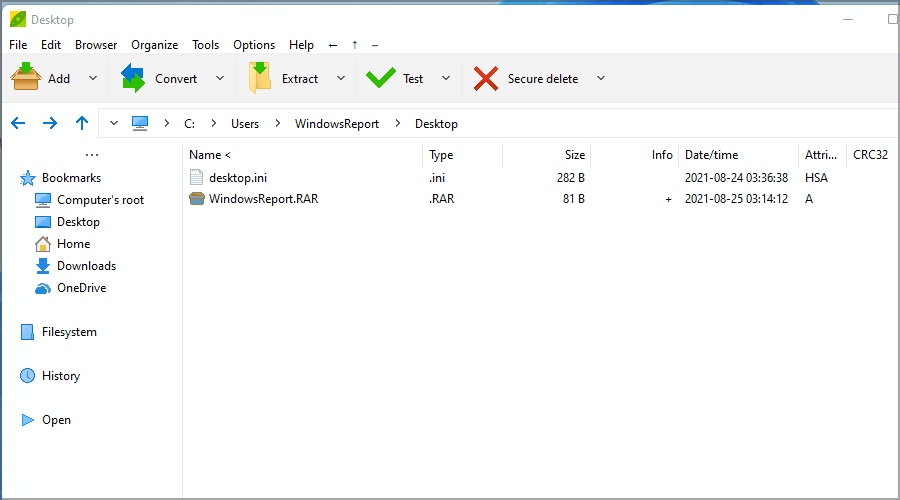Open the Organize menu
This screenshot has width=900, height=500.
click(x=154, y=45)
